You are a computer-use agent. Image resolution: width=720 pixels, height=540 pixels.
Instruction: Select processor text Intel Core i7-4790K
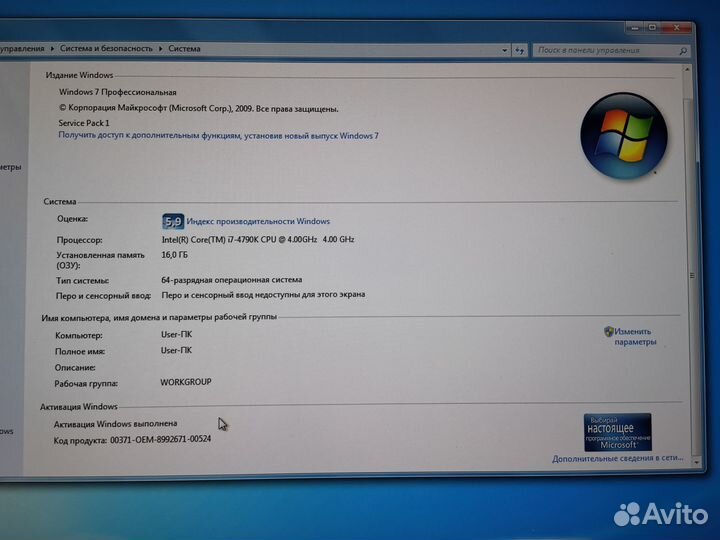click(258, 239)
